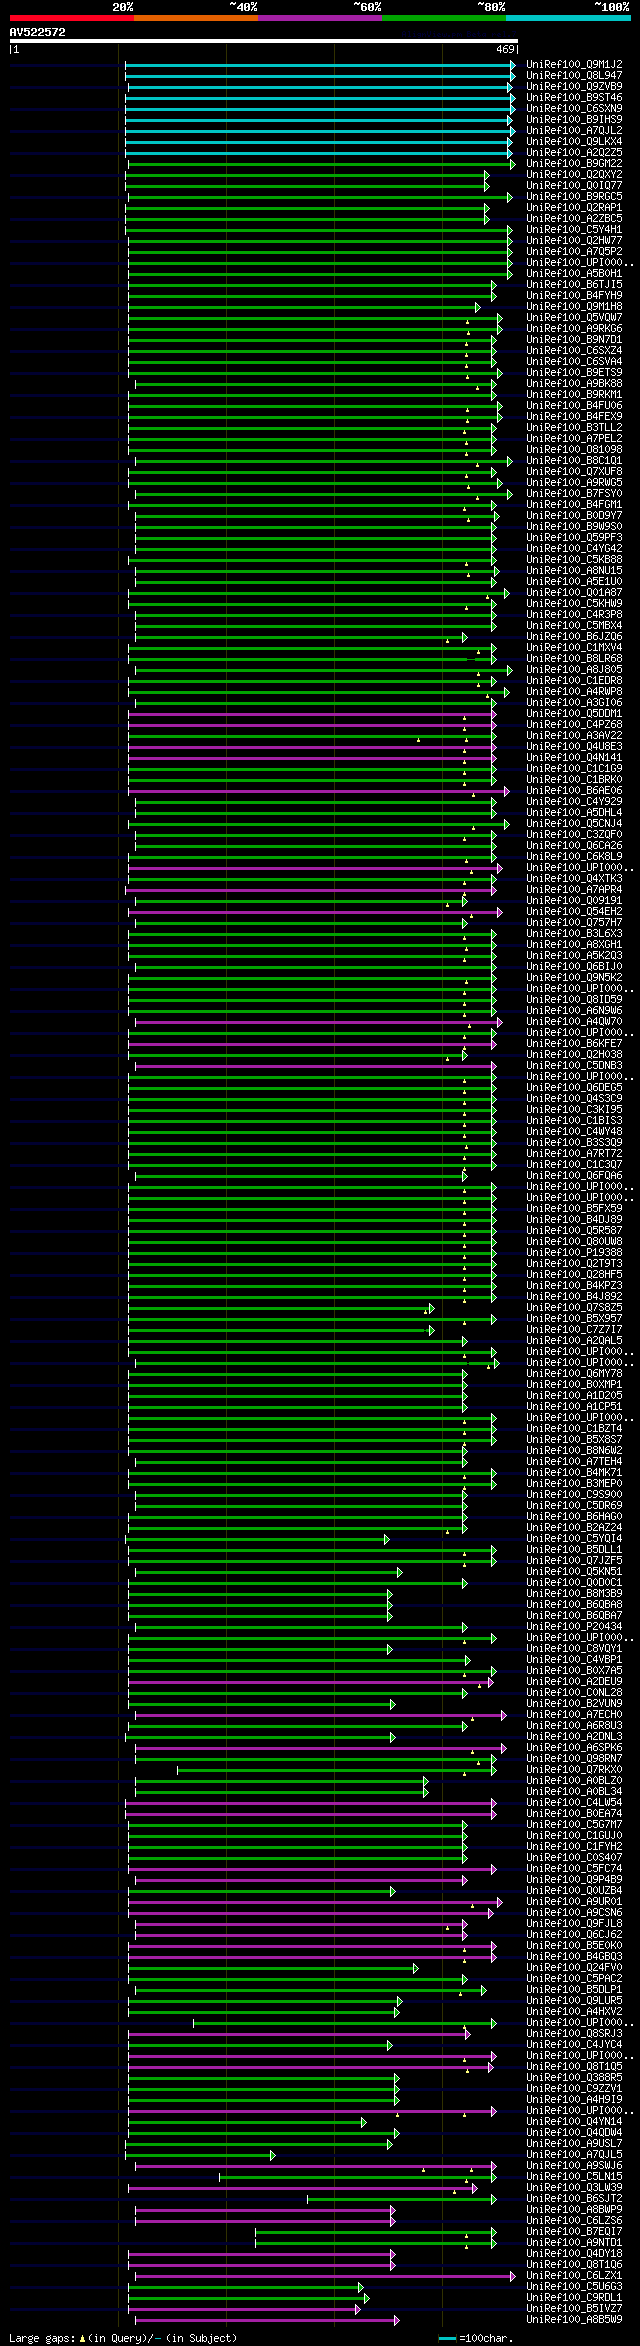Select the UniRef100_C5Y4H1 entry
The width and height of the screenshot is (640, 2346).
pyautogui.click(x=574, y=229)
